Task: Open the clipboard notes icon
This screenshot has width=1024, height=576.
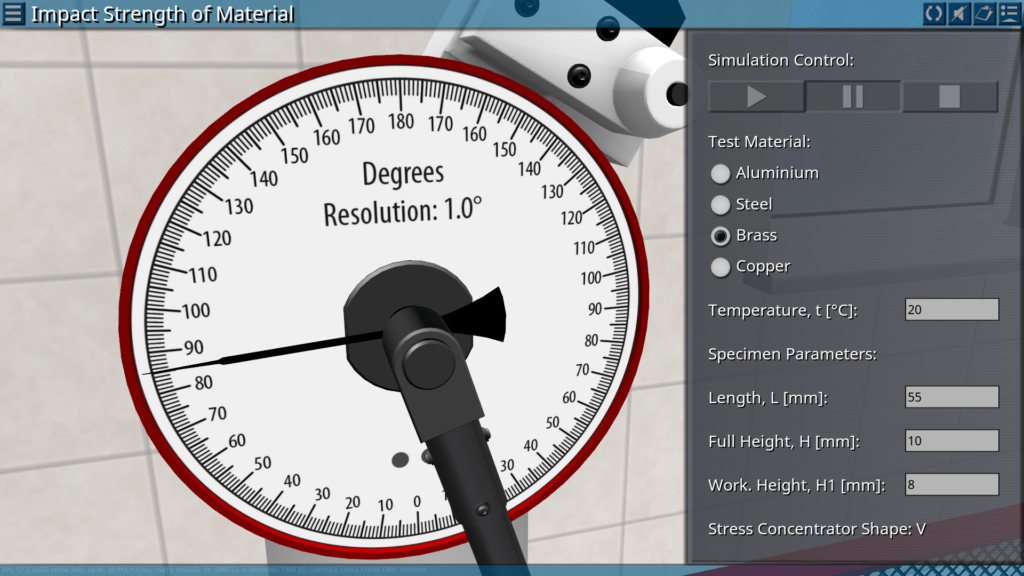Action: pyautogui.click(x=984, y=14)
